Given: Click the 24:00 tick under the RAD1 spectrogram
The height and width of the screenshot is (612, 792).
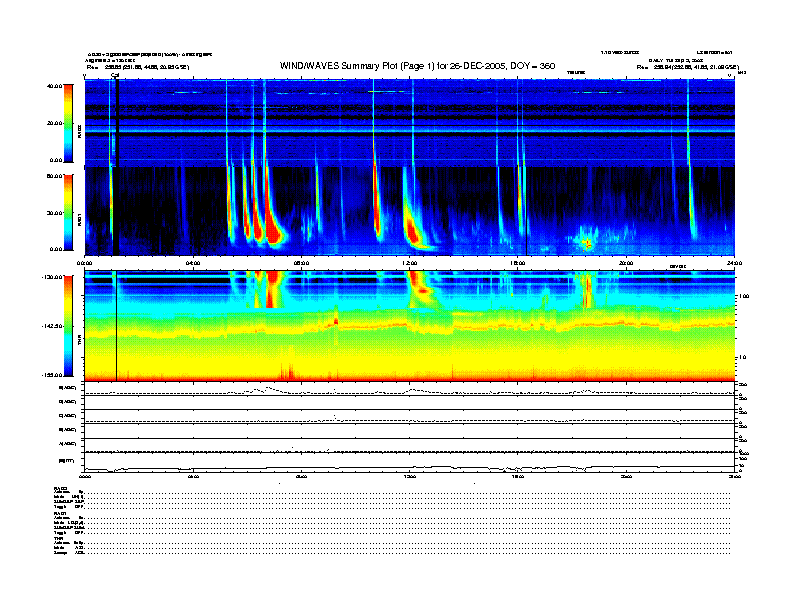Looking at the screenshot, I should pos(733,263).
